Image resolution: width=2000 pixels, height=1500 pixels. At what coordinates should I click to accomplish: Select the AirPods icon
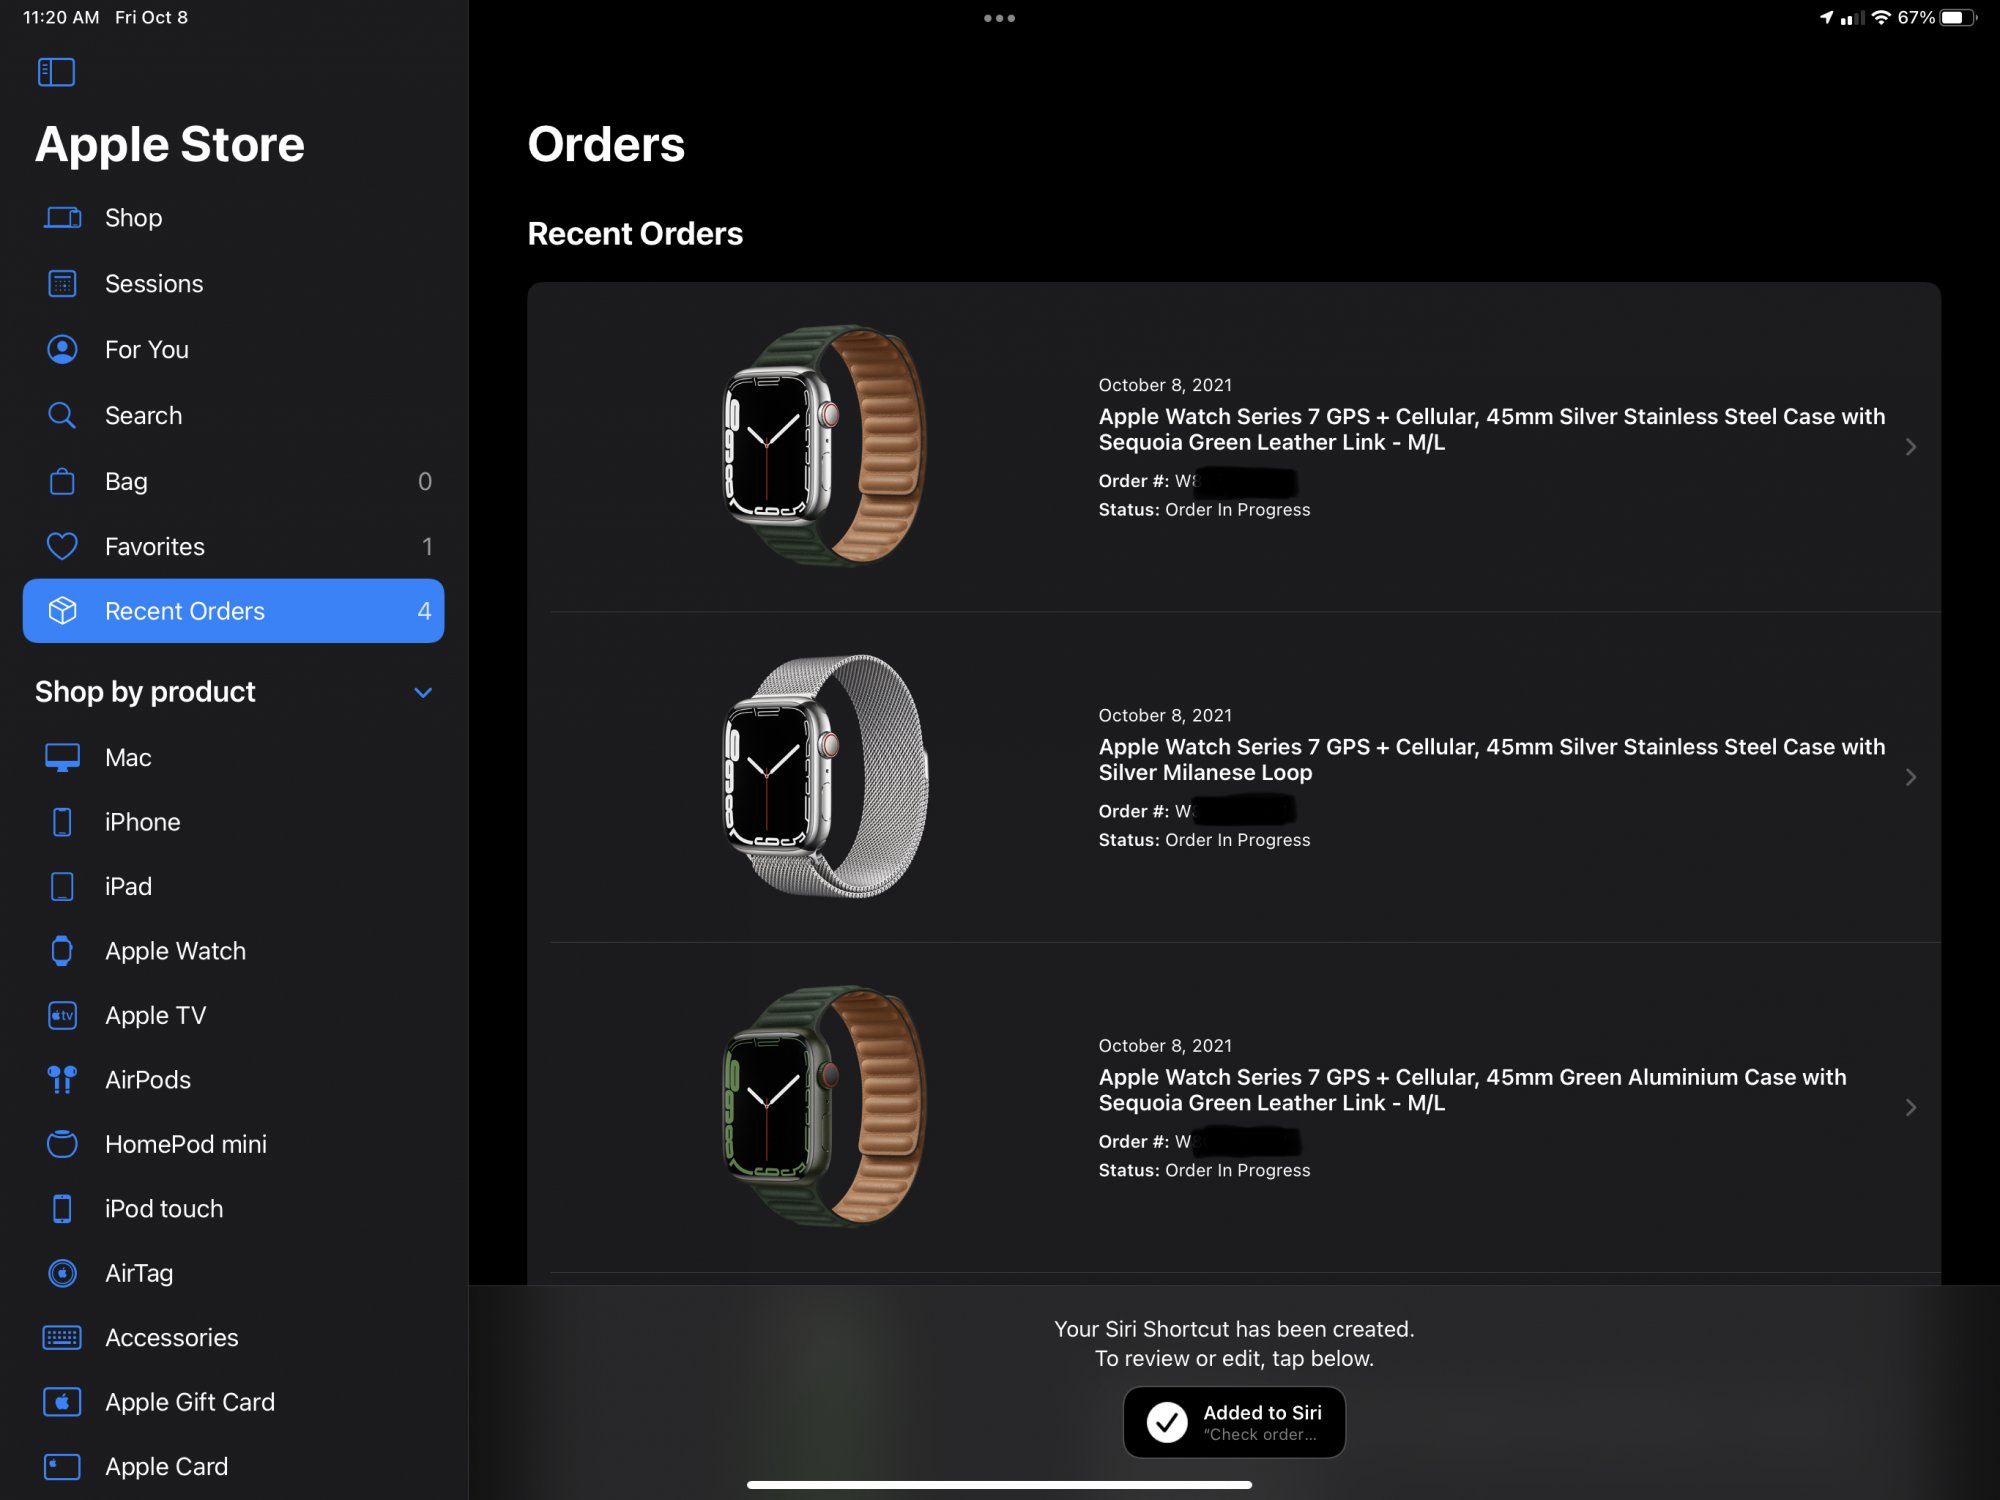(x=62, y=1080)
